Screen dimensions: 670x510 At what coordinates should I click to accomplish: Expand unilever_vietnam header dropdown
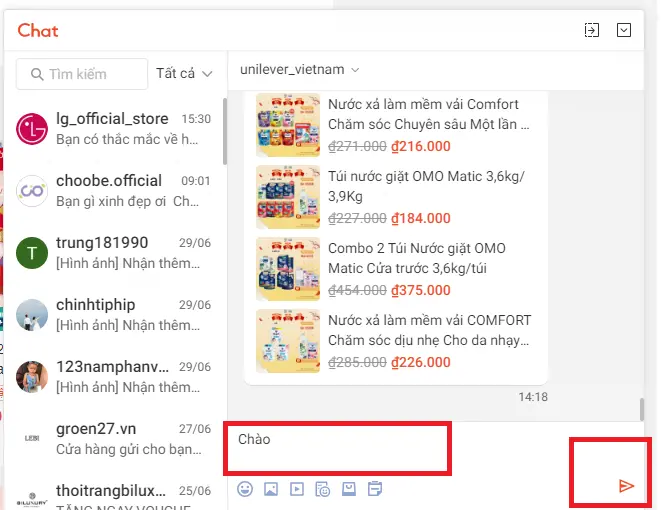coord(355,70)
